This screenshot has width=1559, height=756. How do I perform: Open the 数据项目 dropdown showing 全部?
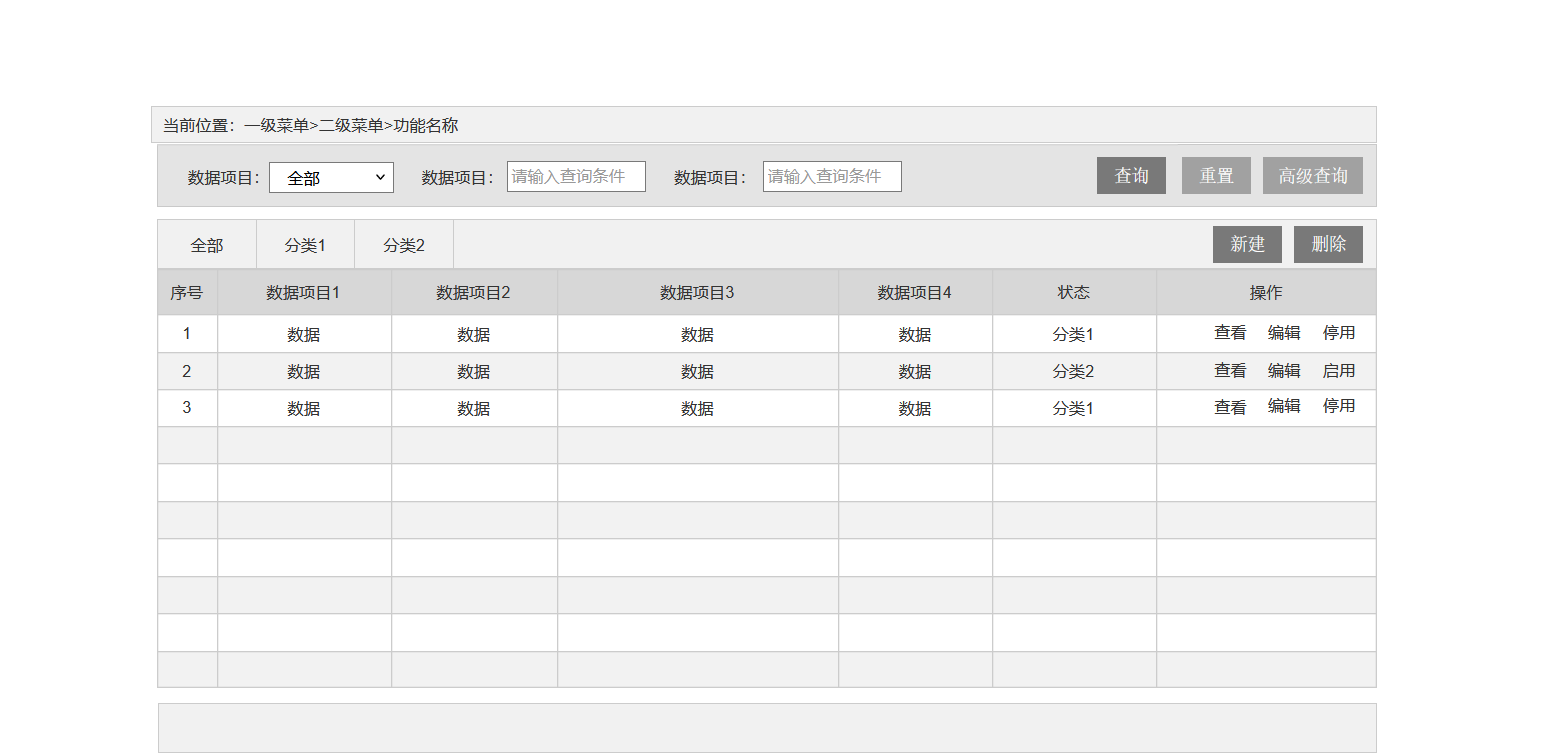point(331,177)
